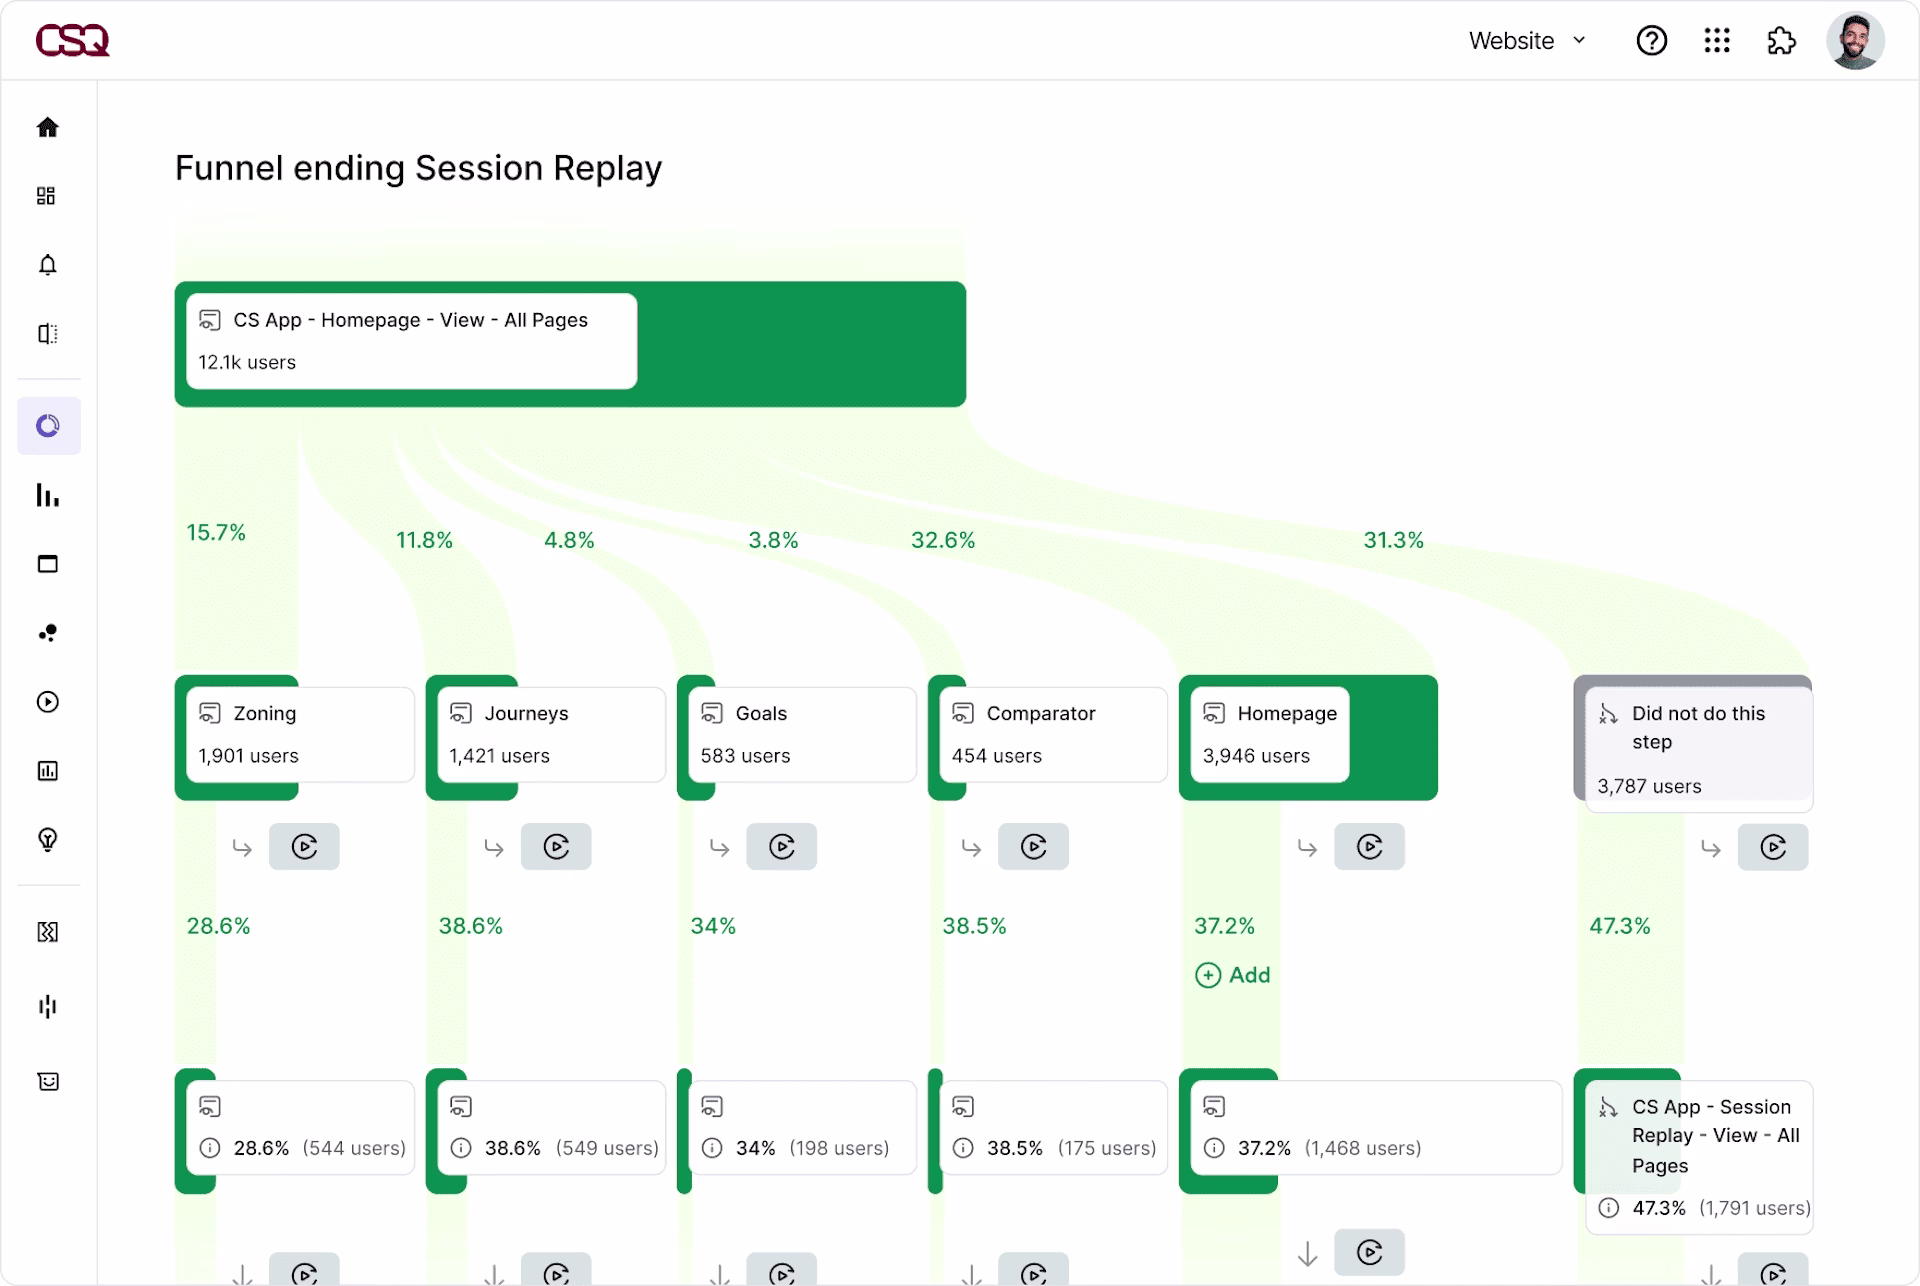Viewport: 1920px width, 1286px height.
Task: Click the info icon next to 47.3% (1,791 users)
Action: pos(1608,1208)
